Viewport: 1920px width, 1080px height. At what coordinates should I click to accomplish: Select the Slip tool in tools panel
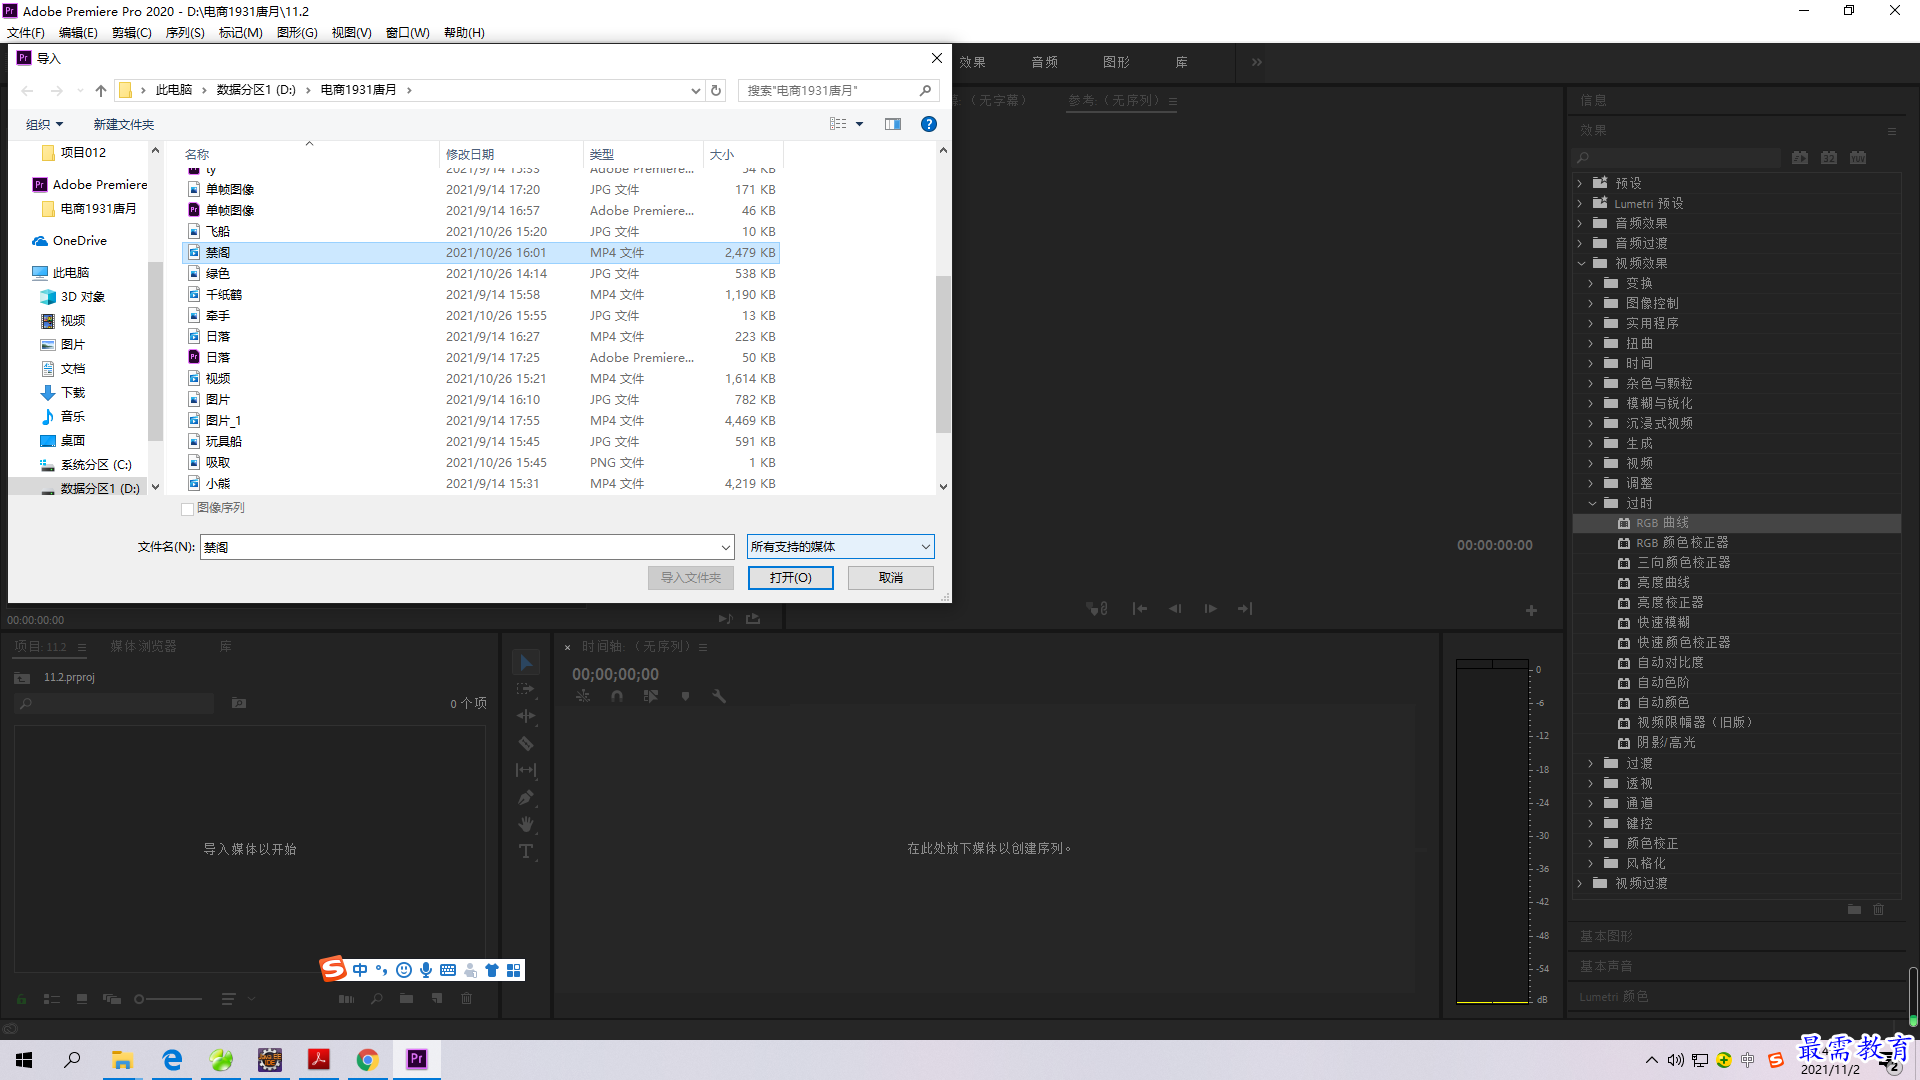(526, 770)
